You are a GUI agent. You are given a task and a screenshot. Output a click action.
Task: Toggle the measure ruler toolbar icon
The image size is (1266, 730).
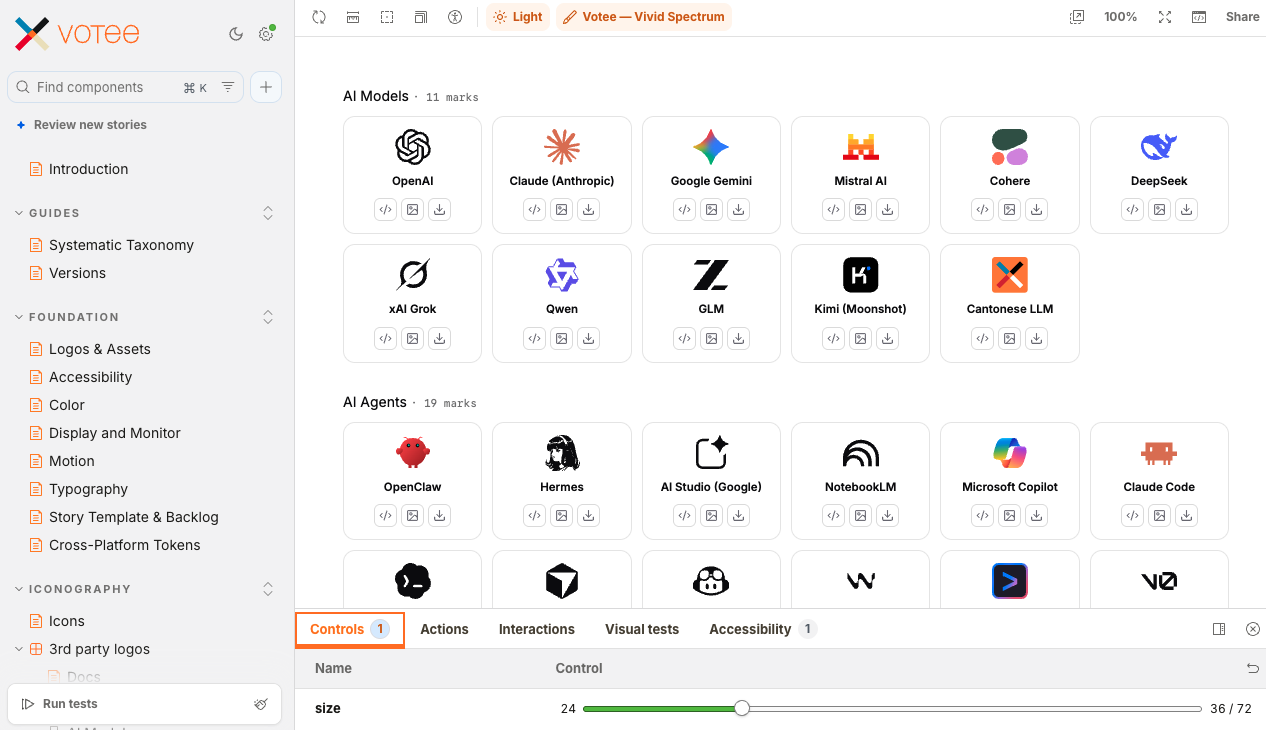pyautogui.click(x=353, y=17)
